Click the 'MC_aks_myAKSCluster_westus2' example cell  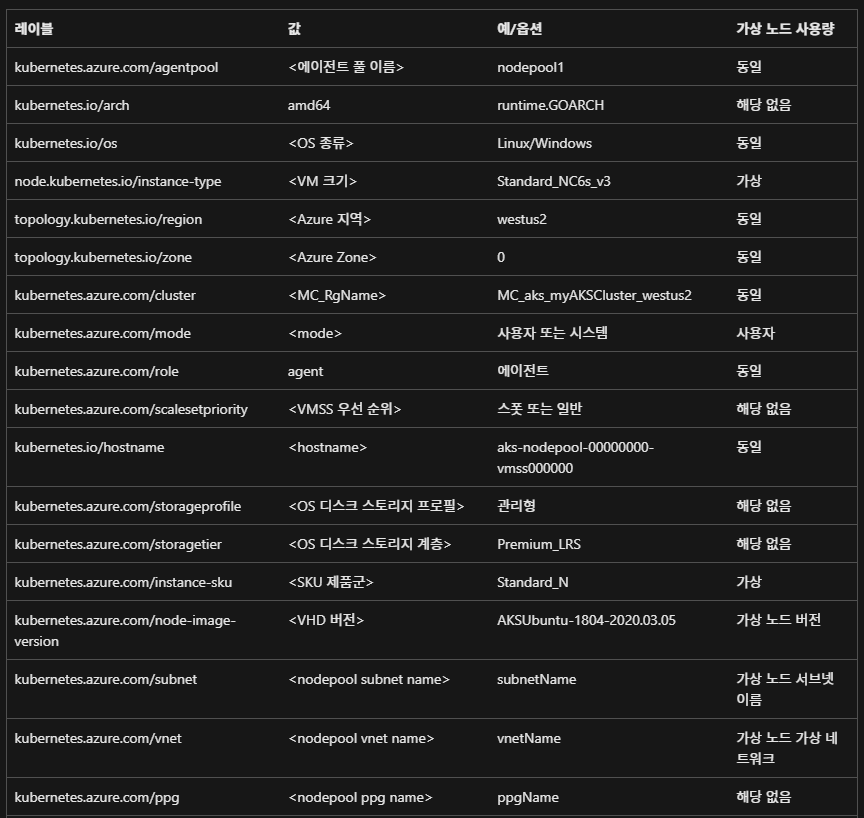click(594, 295)
